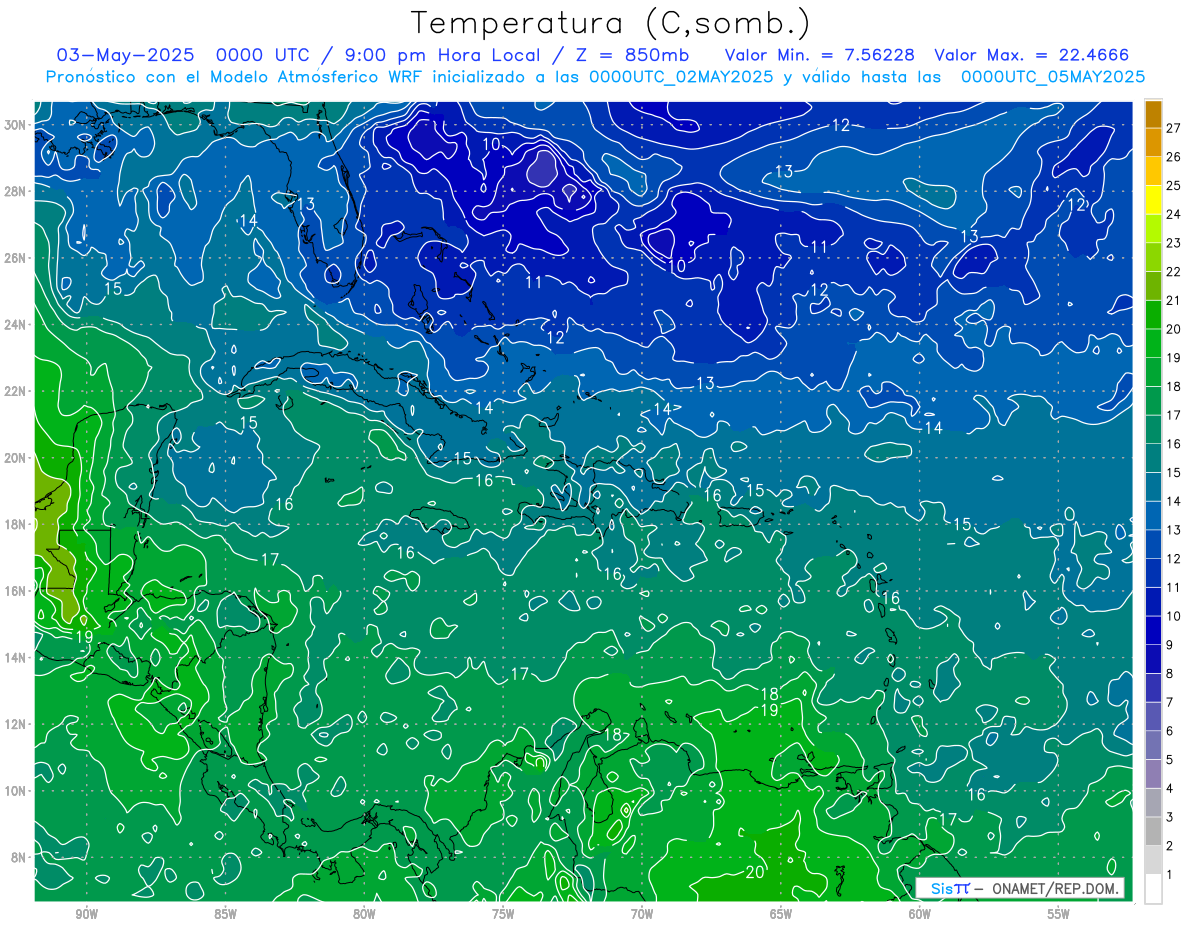Select 'Valor Max. = 22.4666' text
This screenshot has height=927, width=1200.
[1032, 55]
